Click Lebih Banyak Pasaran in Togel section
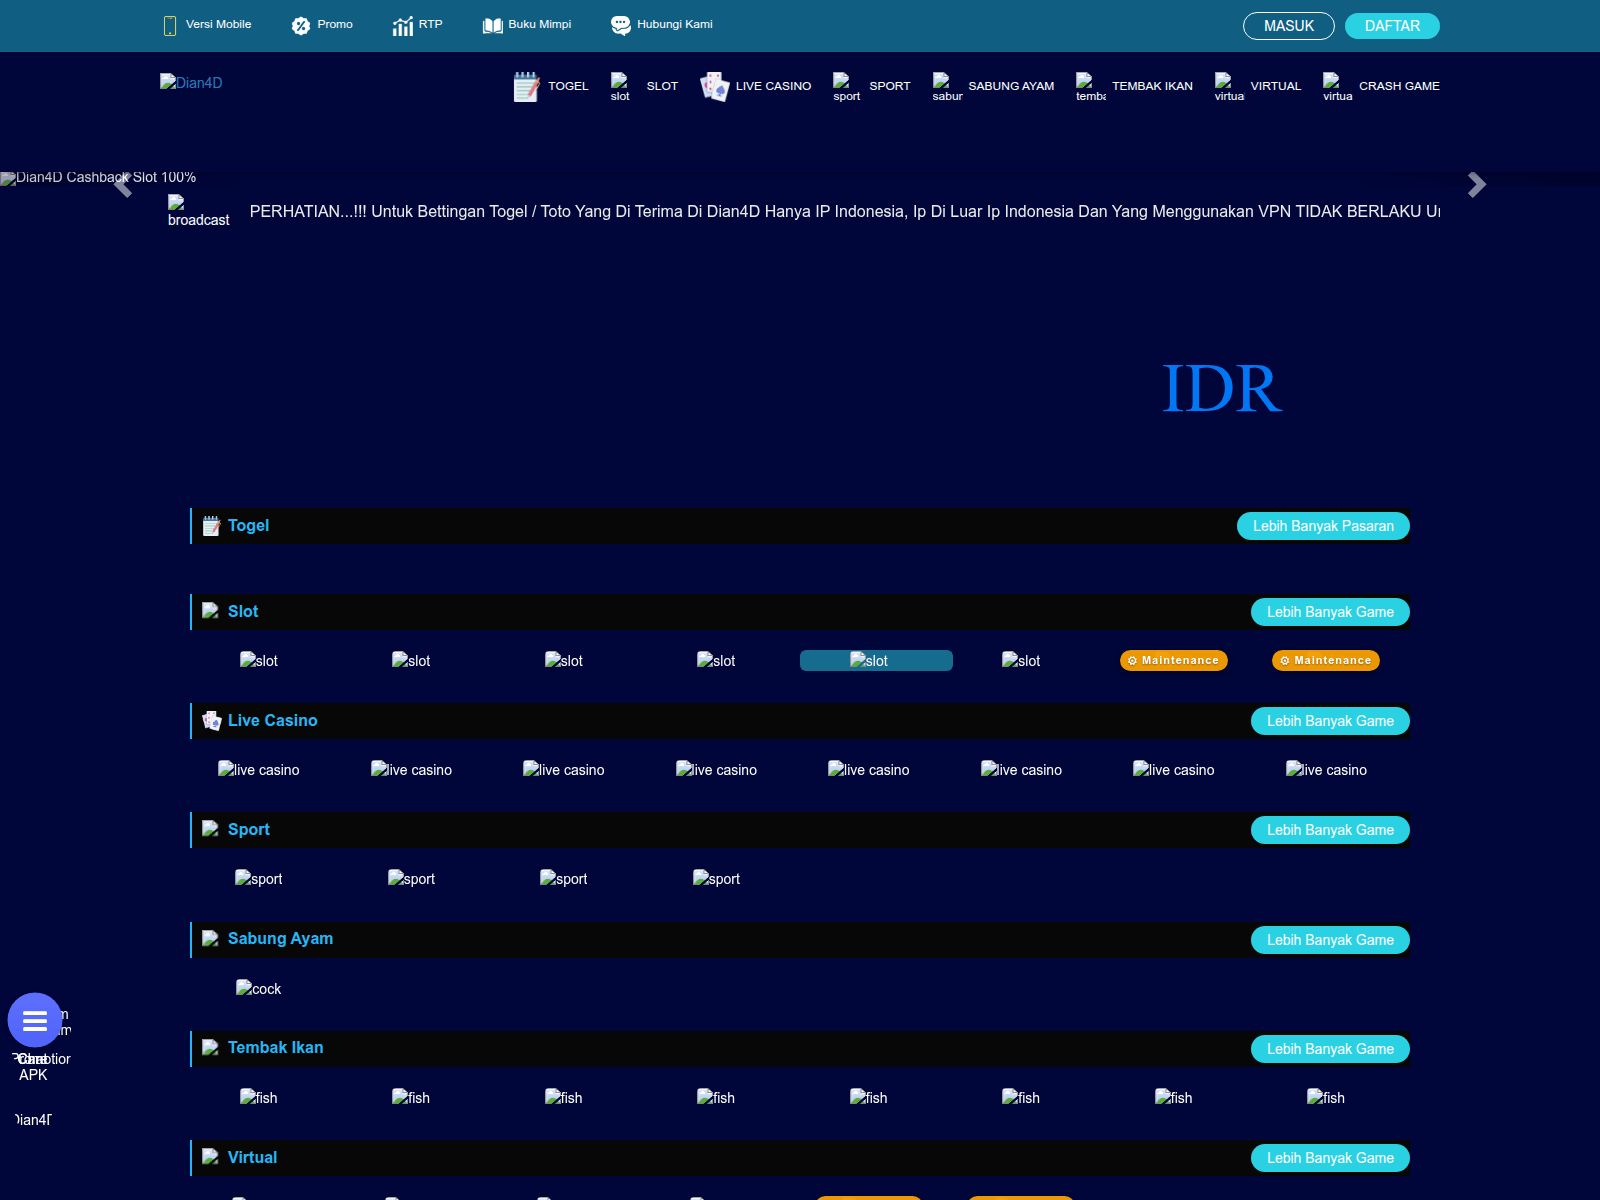This screenshot has height=1200, width=1600. pos(1323,526)
